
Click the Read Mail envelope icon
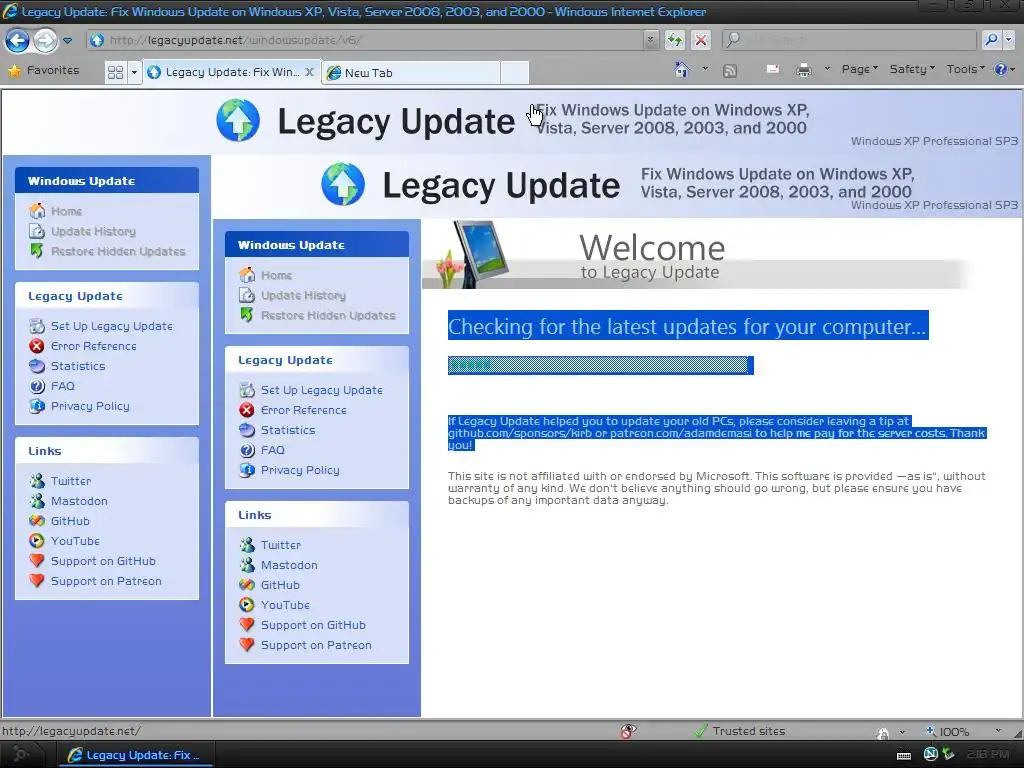pos(773,69)
